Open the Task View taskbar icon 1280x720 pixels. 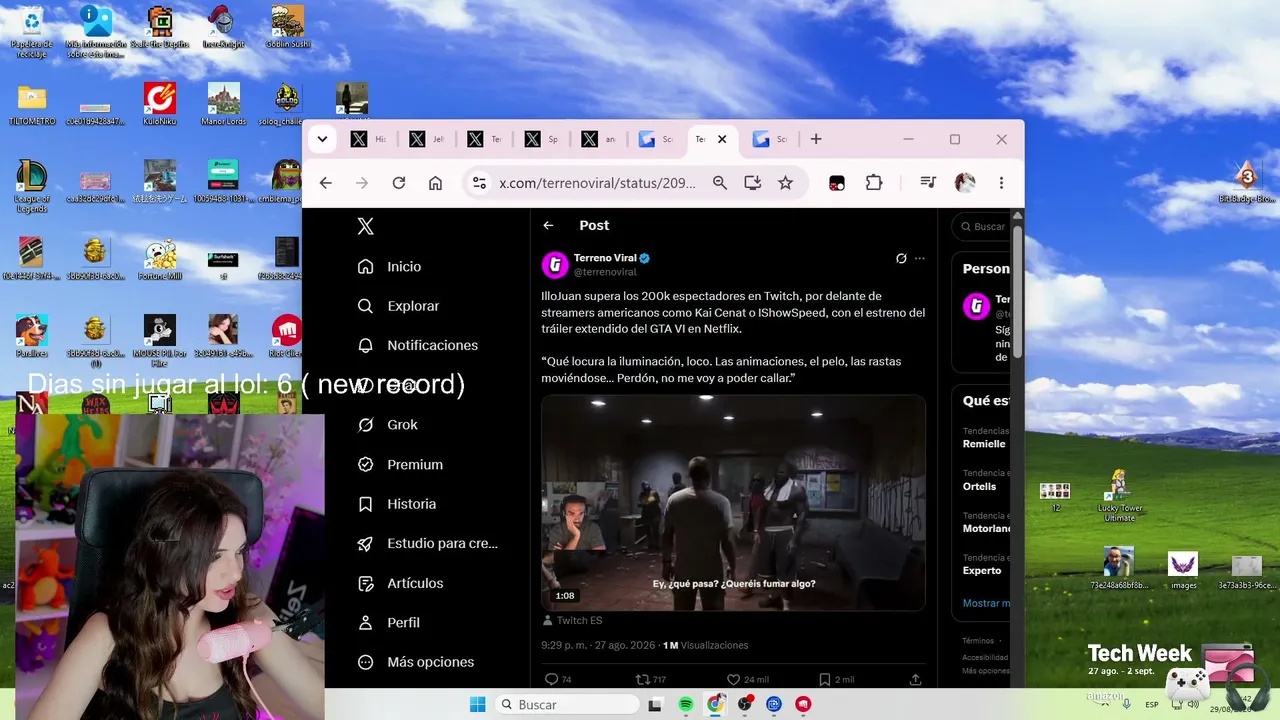click(x=655, y=705)
